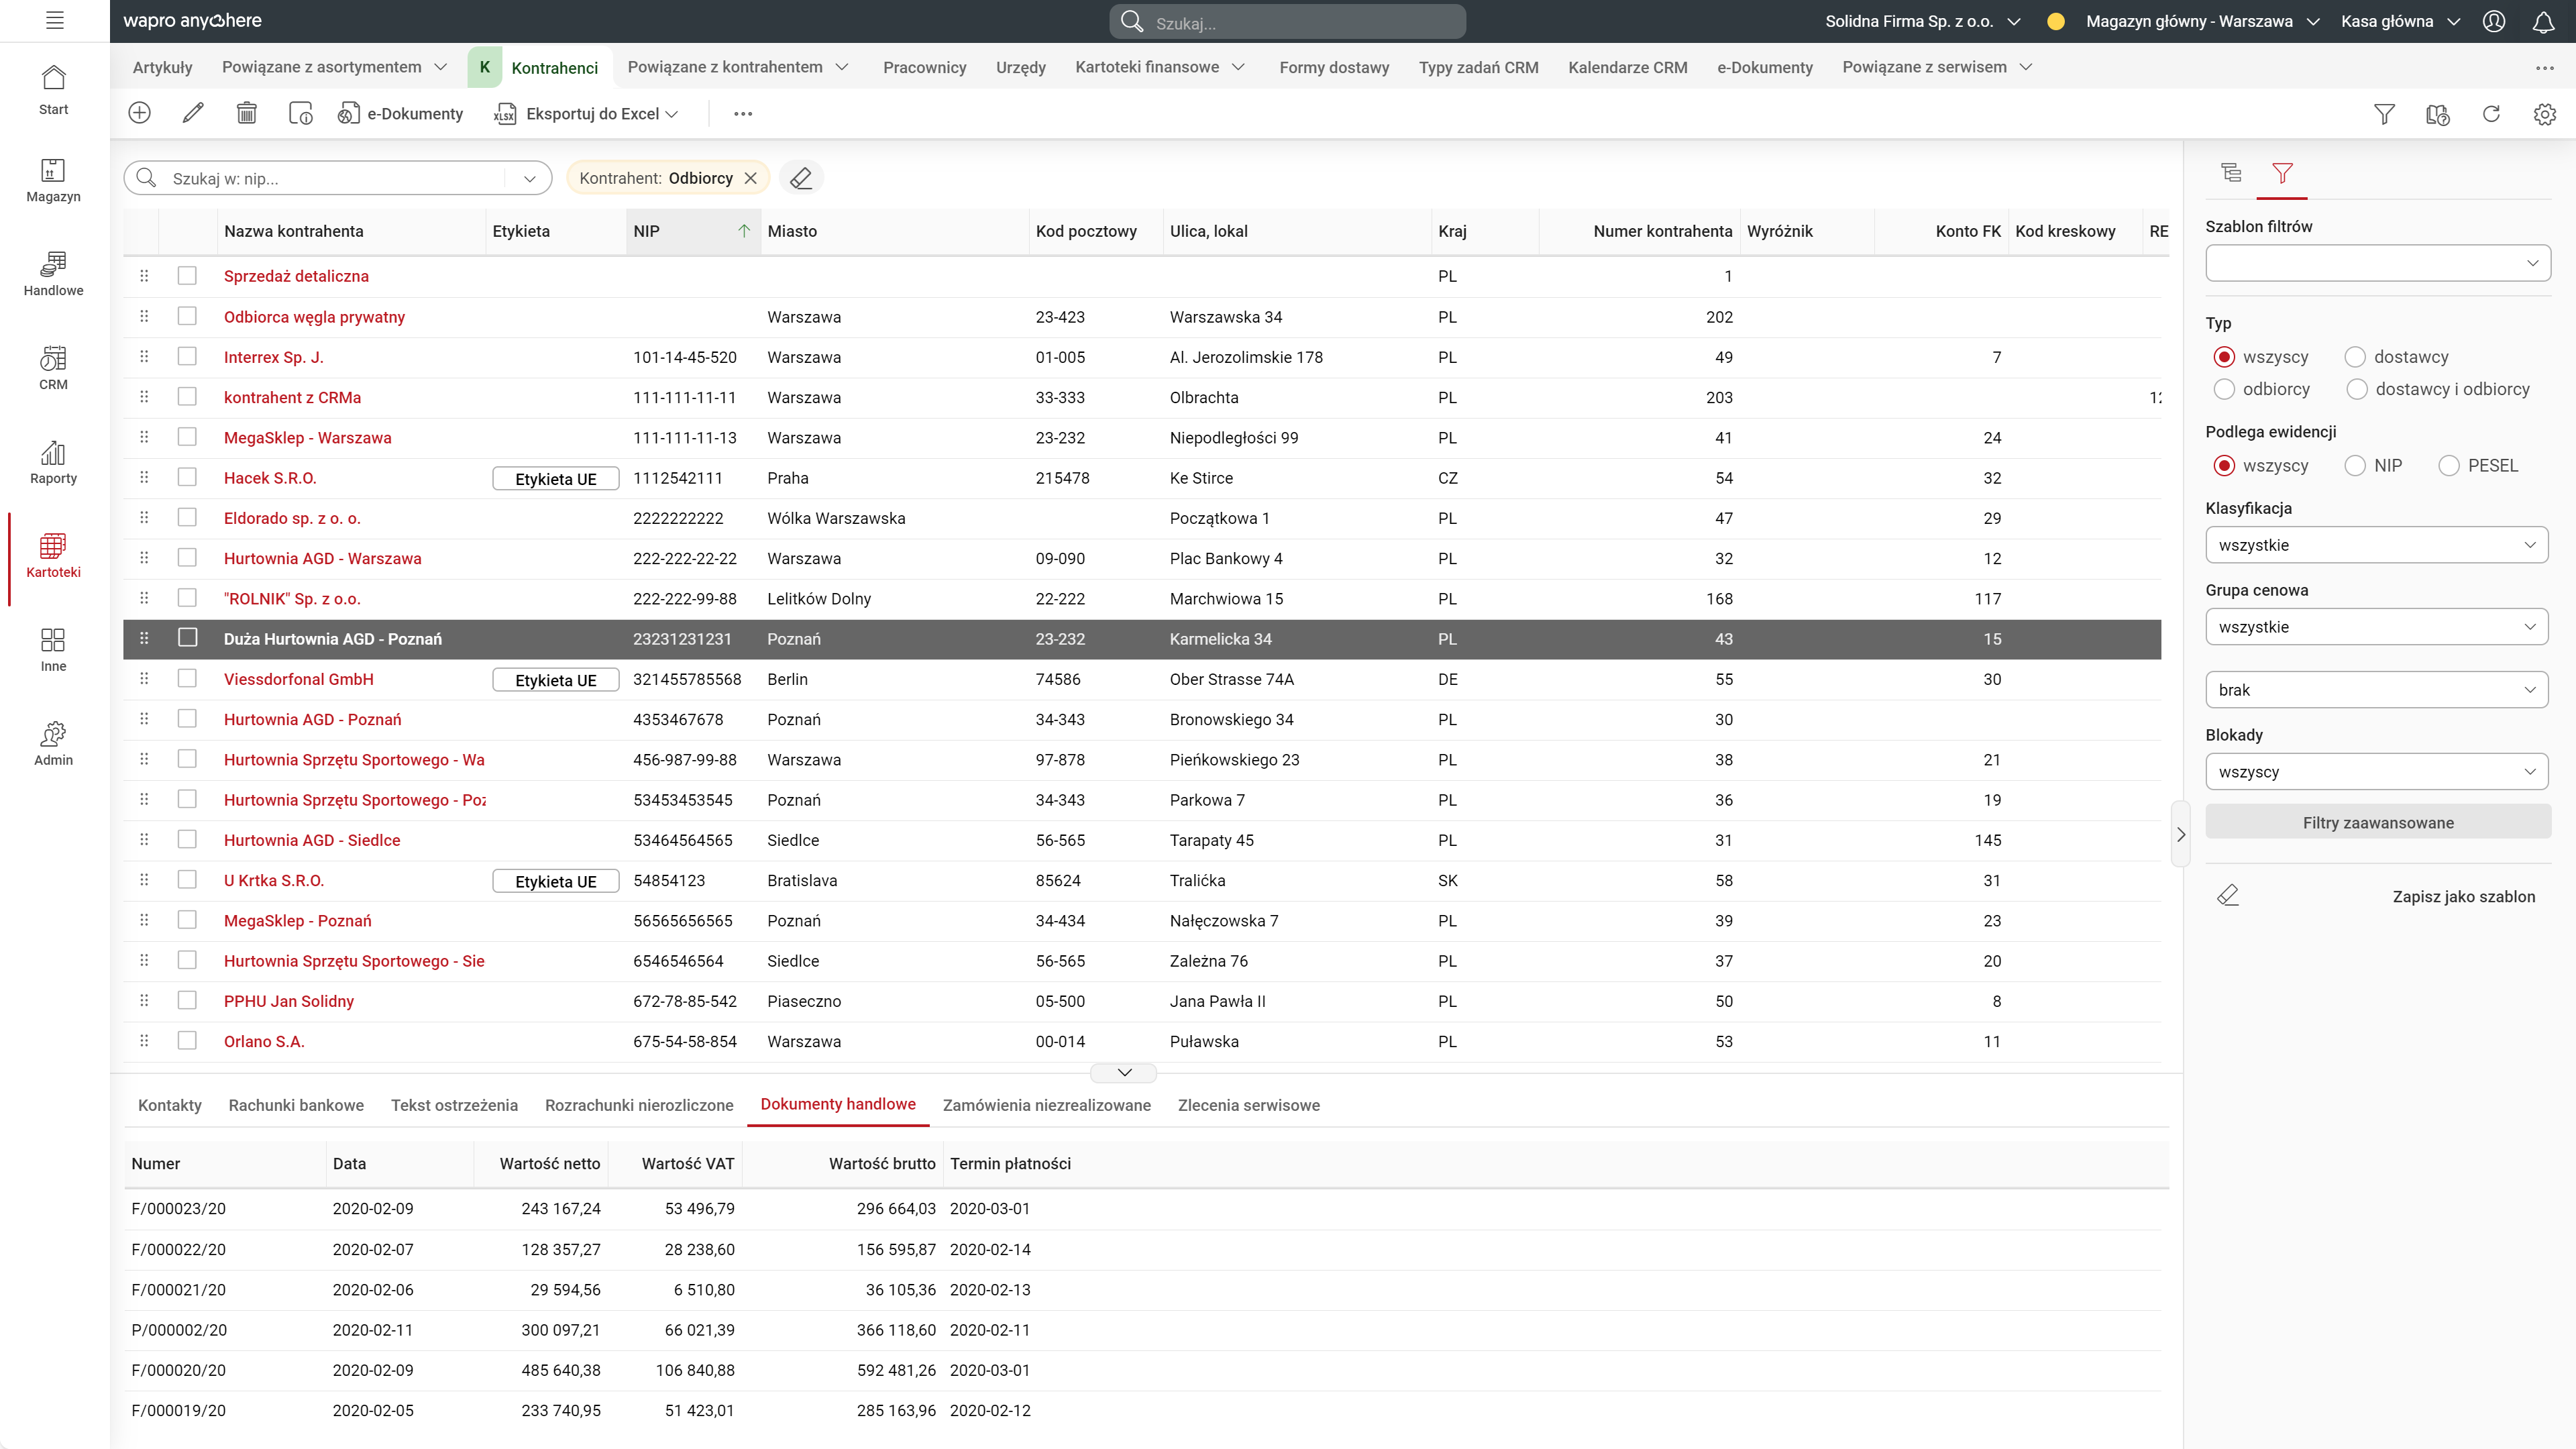Image resolution: width=2576 pixels, height=1449 pixels.
Task: Click the add new contractor plus icon
Action: (x=139, y=113)
